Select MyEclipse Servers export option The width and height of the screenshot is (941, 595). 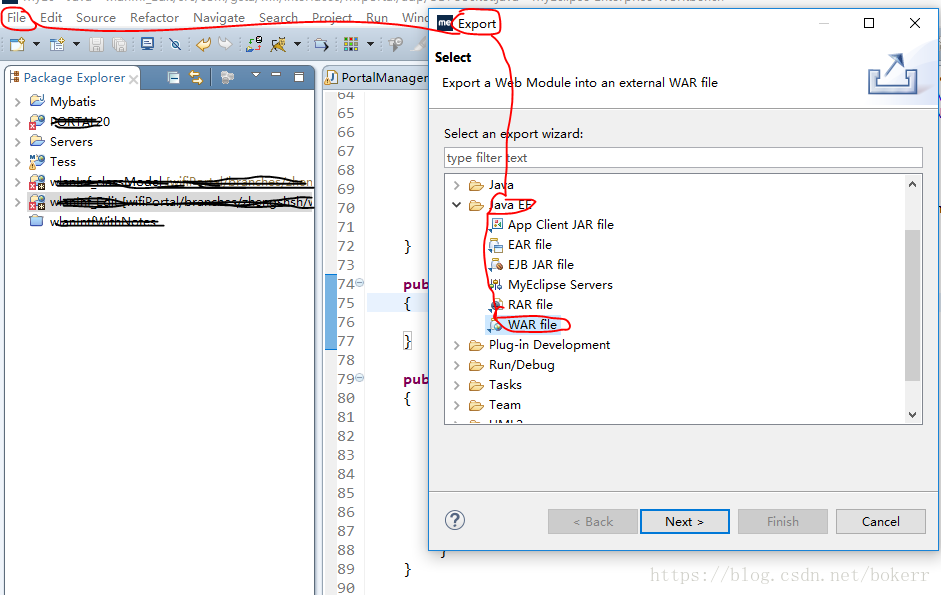click(560, 285)
